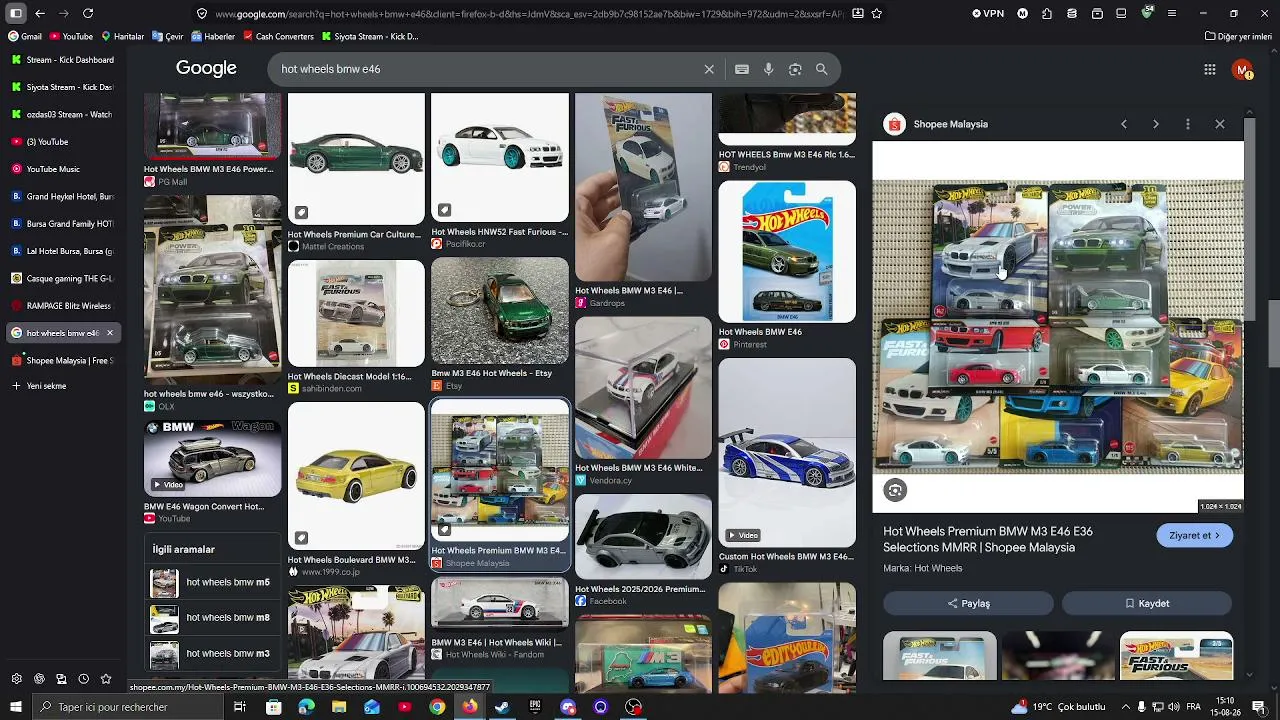The width and height of the screenshot is (1280, 720).
Task: Click the Ziyaret et visit button
Action: 1194,535
